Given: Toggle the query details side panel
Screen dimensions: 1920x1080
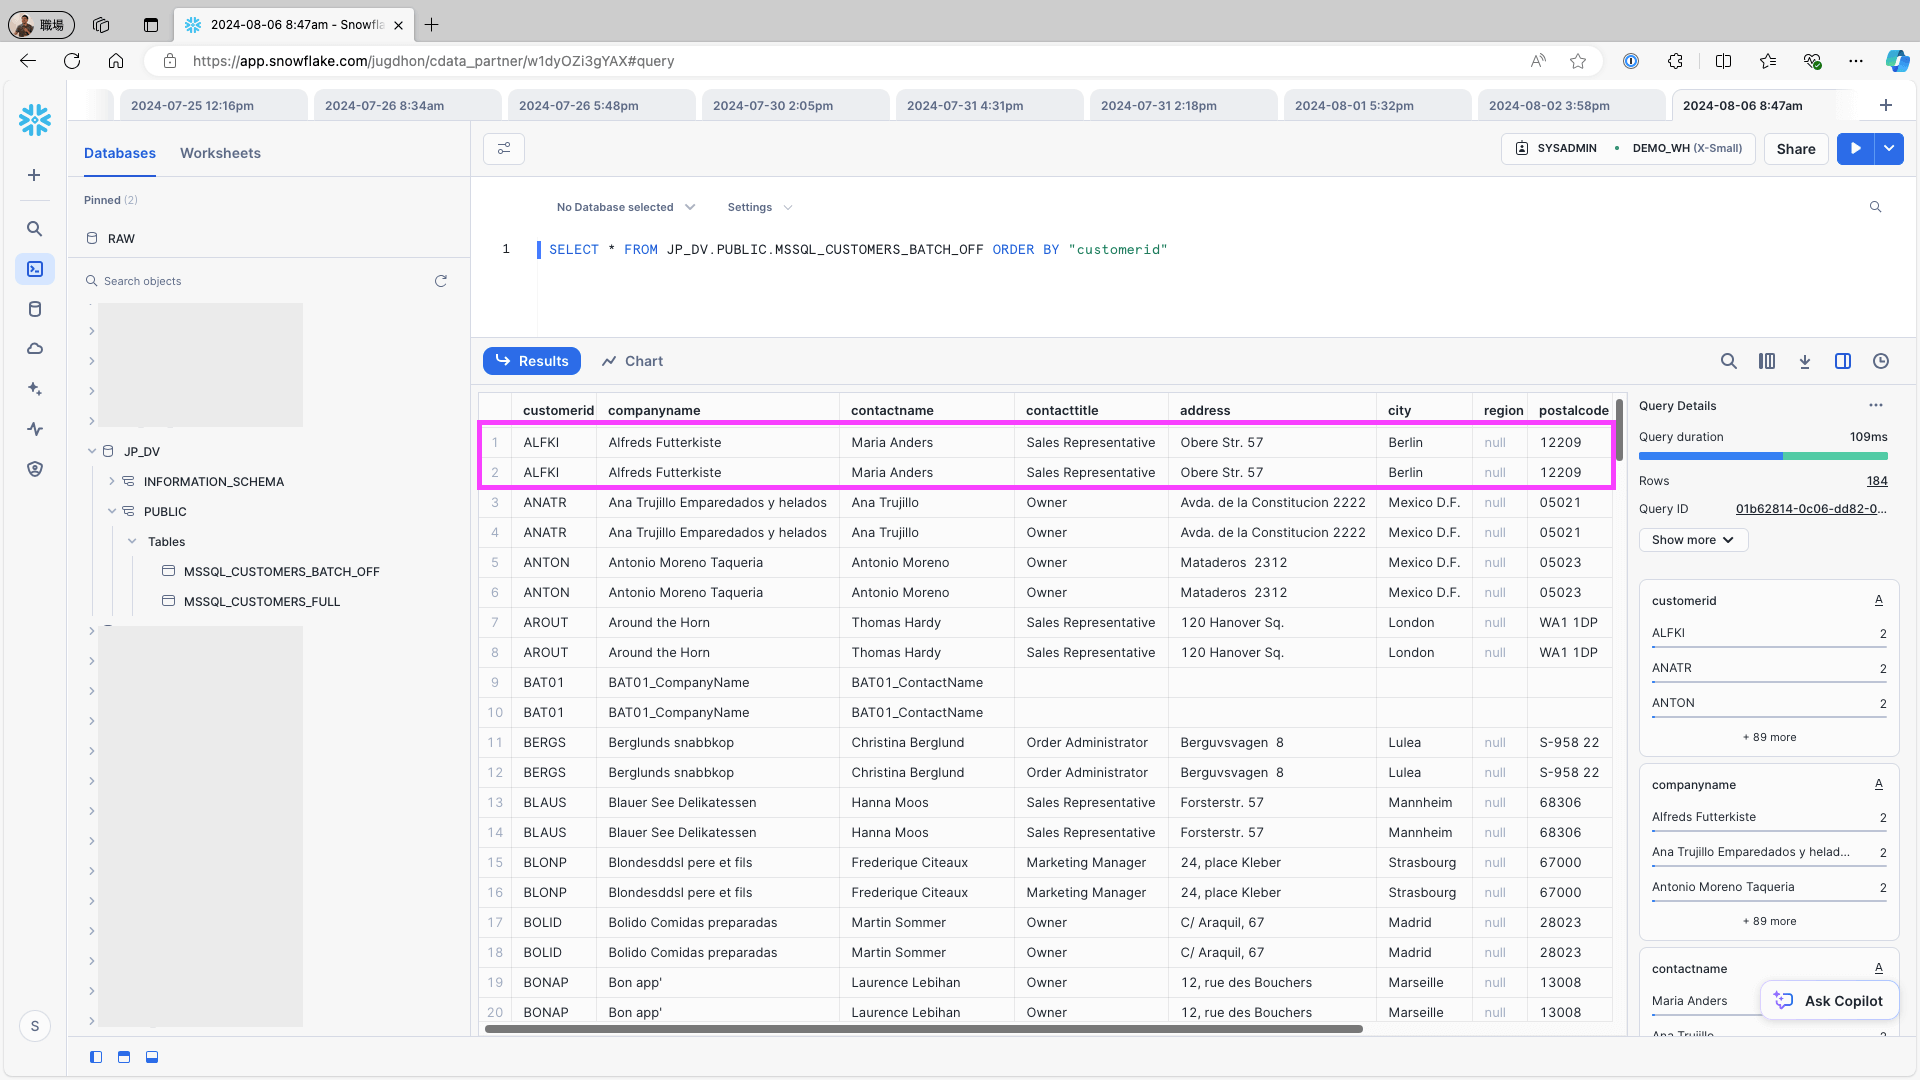Looking at the screenshot, I should coord(1843,361).
